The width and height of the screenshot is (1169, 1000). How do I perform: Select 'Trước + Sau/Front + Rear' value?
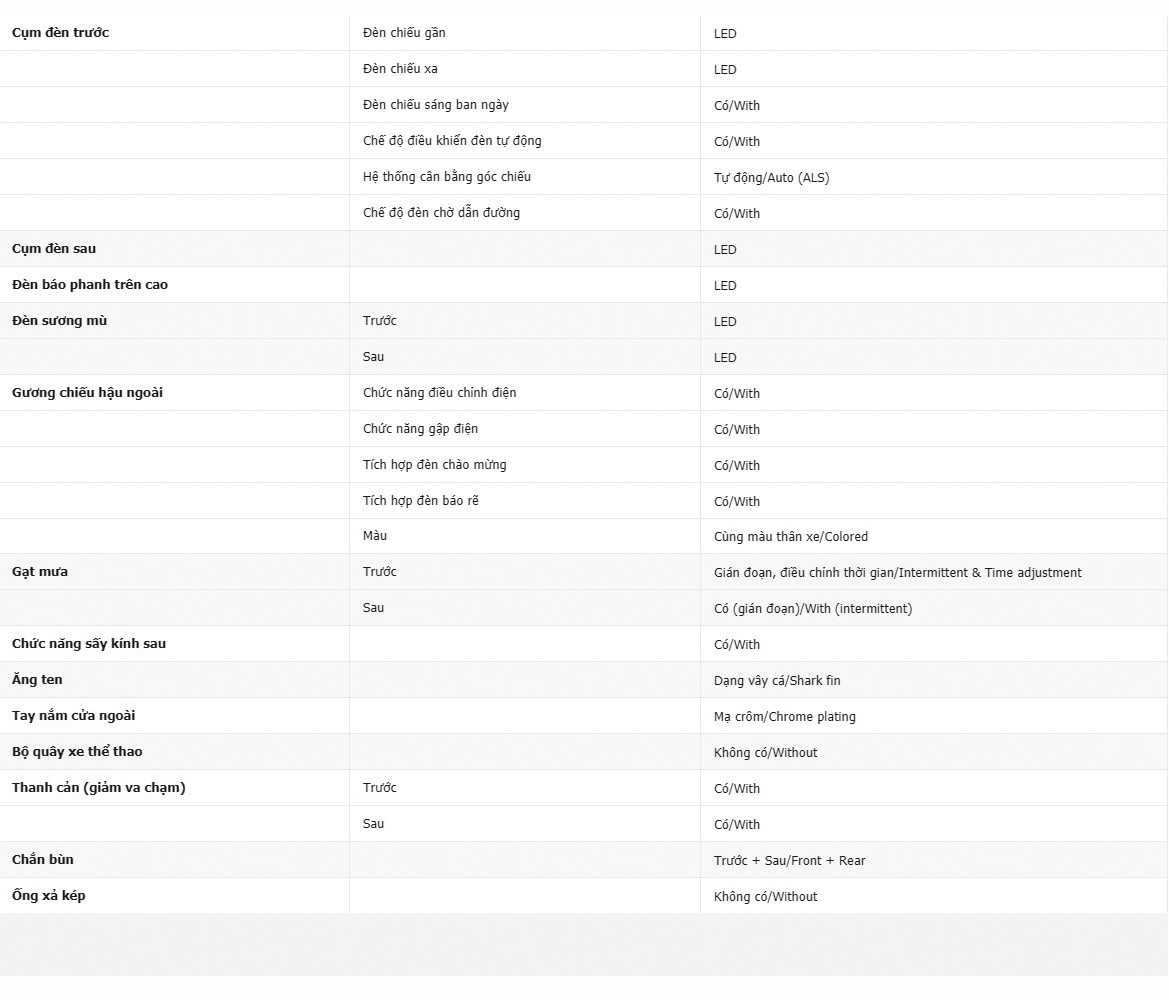point(789,861)
